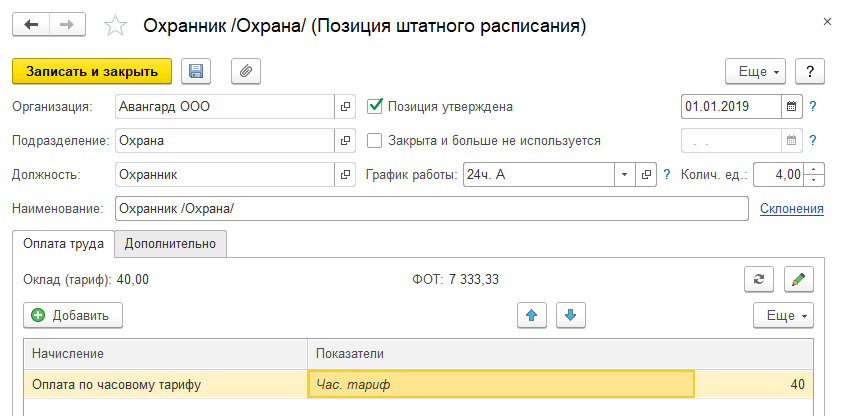The image size is (843, 416).
Task: Click the paperclip attachments icon
Action: click(246, 71)
